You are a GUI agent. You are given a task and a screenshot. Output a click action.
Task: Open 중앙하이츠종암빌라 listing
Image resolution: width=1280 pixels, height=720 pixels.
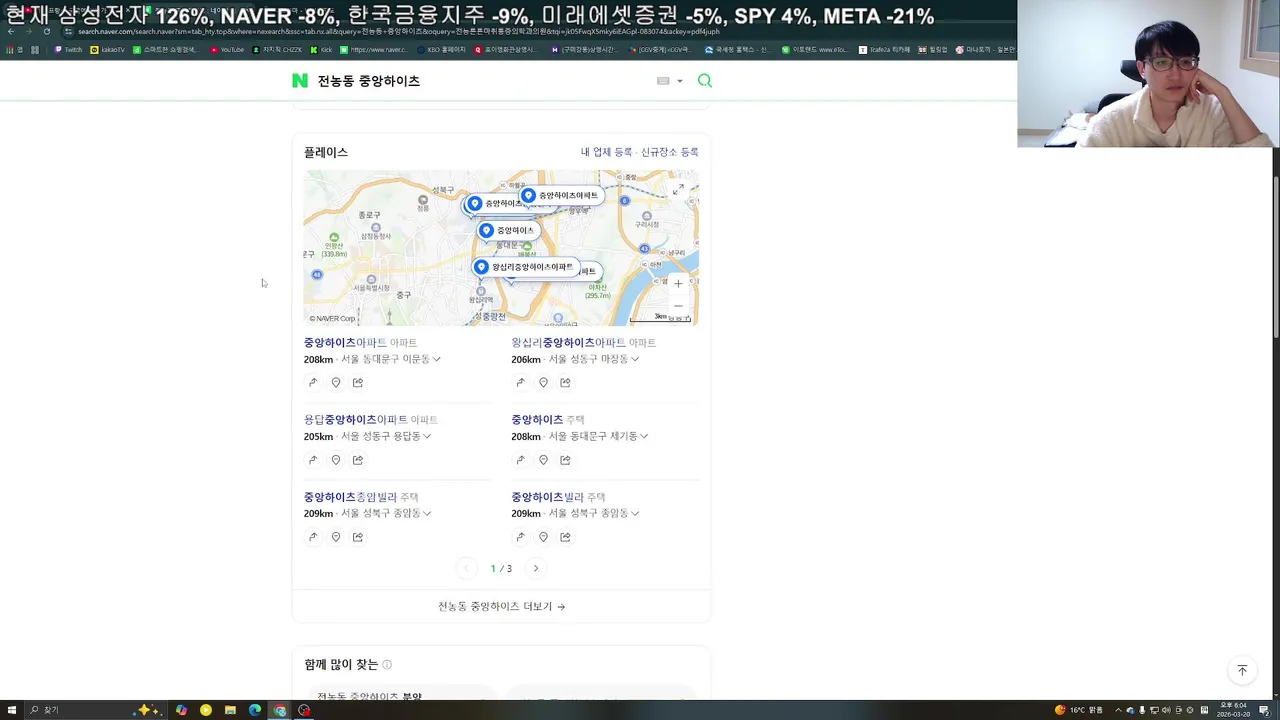point(350,497)
